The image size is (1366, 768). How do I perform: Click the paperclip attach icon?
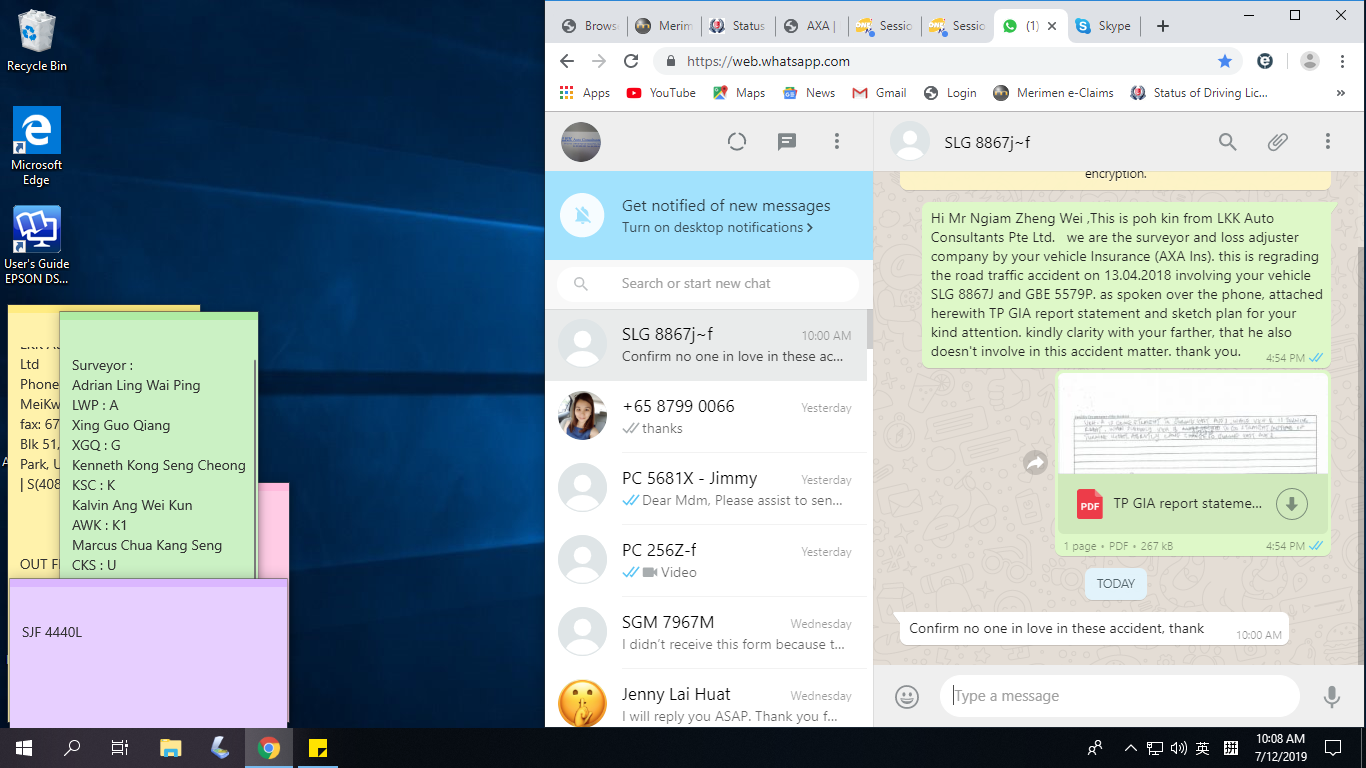click(1277, 142)
